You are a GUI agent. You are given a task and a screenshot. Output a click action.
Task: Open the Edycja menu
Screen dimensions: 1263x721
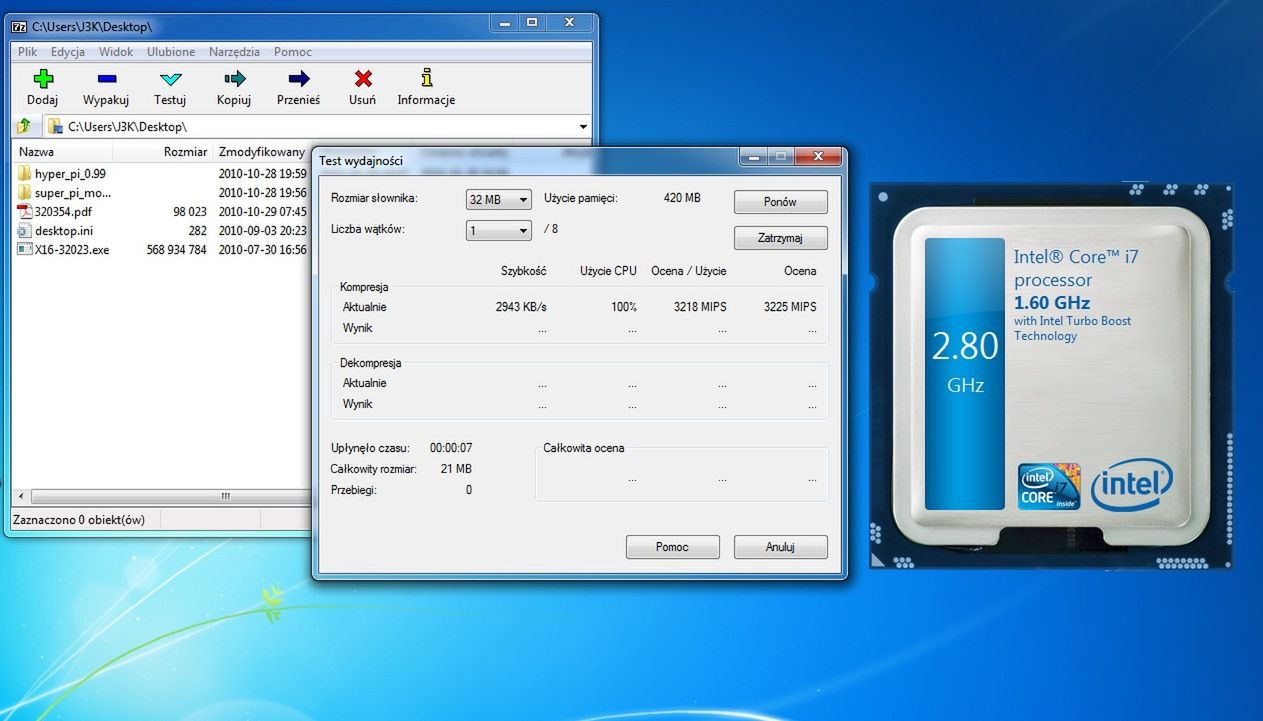coord(68,52)
